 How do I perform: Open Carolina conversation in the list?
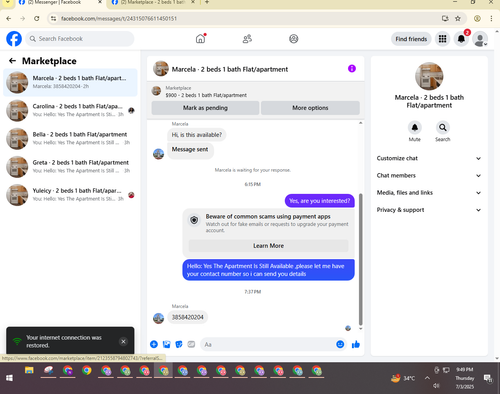click(x=70, y=110)
